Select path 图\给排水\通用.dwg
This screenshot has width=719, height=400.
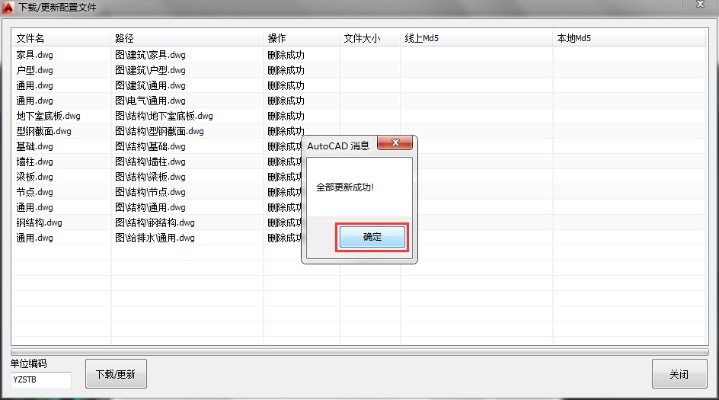(155, 238)
